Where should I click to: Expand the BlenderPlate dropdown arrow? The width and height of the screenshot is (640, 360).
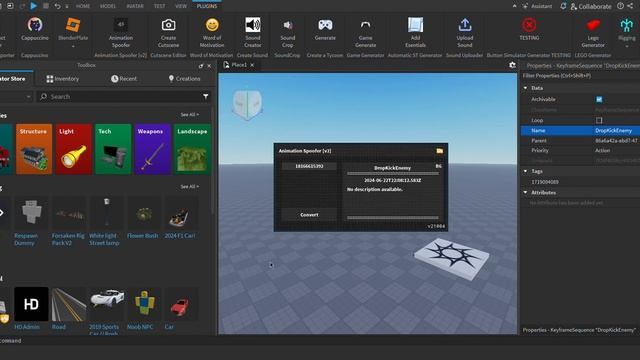click(73, 47)
